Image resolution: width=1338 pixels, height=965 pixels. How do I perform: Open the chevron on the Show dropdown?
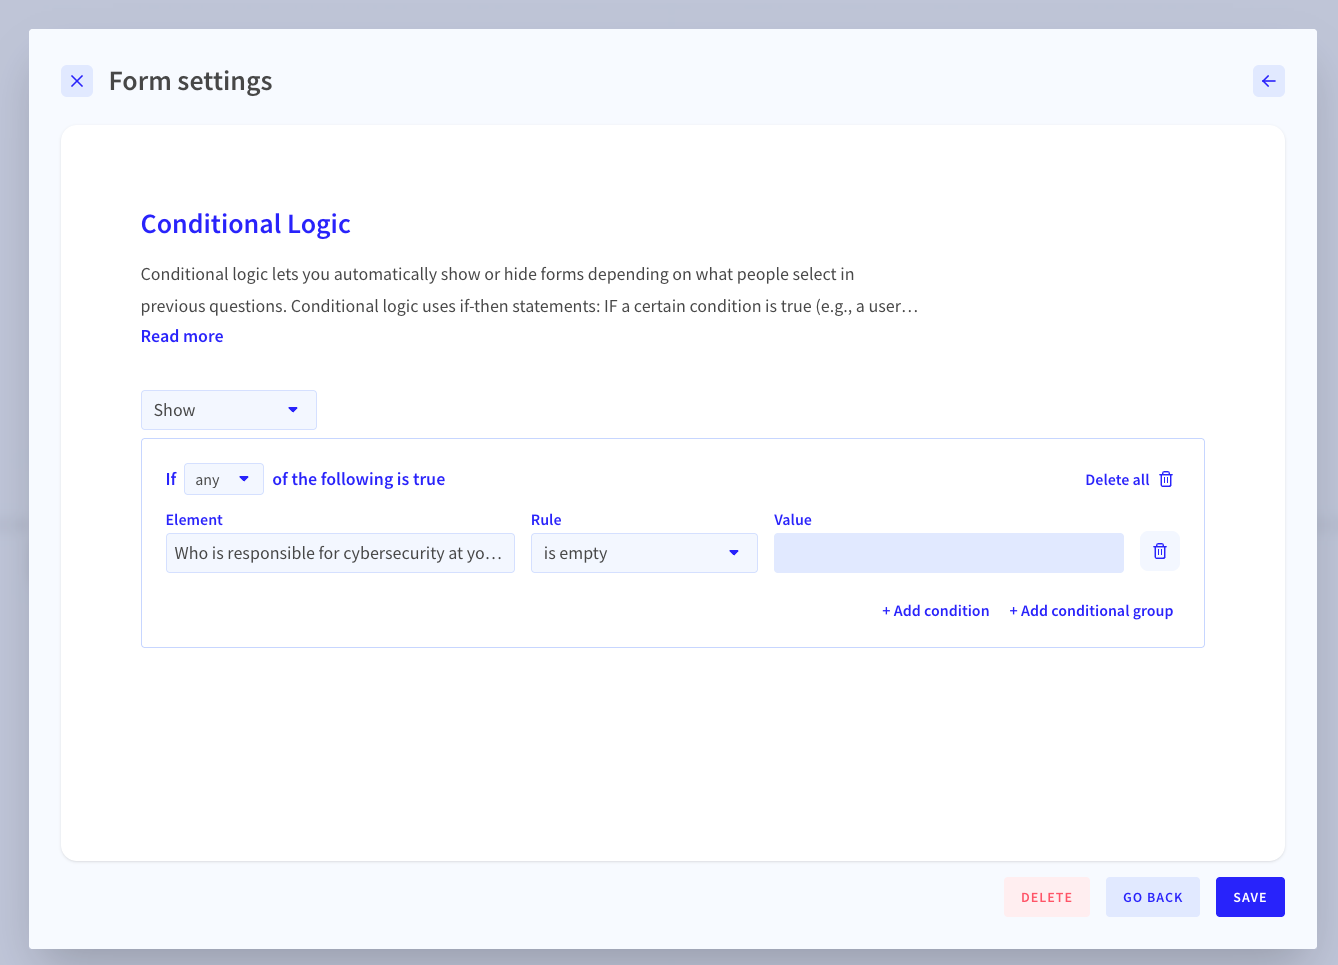tap(293, 410)
